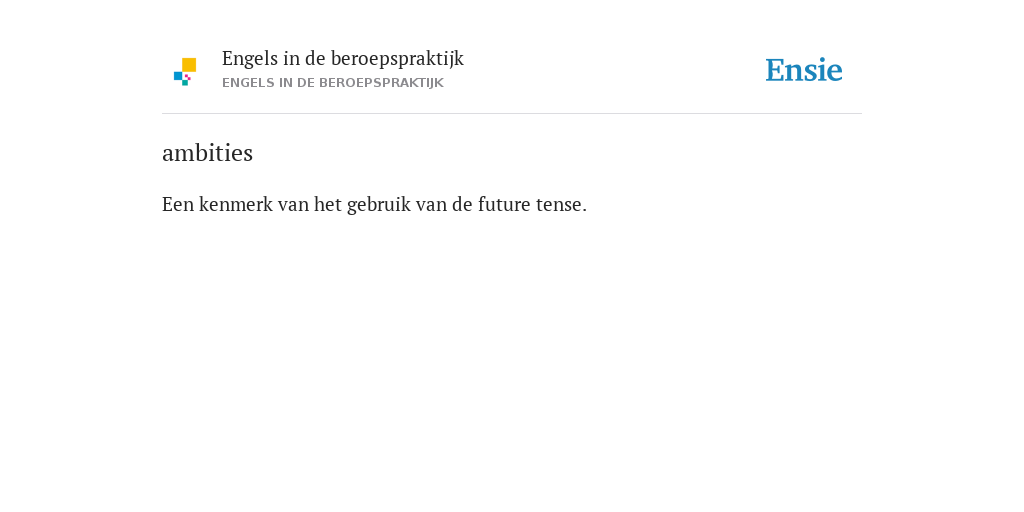This screenshot has height=512, width=1024.
Task: Click the gray uppercase ENGELS IN DE BEROEPSPRAKTIJK subtitle
Action: point(332,83)
